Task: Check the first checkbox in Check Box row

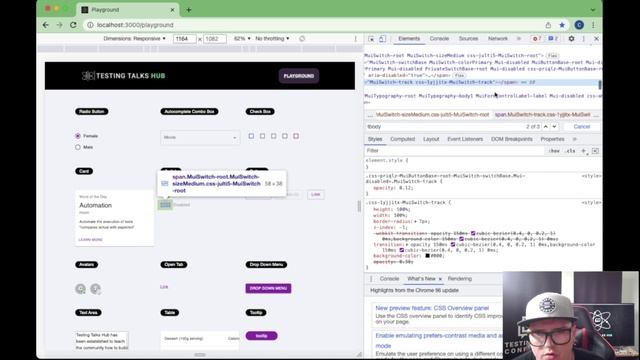Action: (x=251, y=136)
